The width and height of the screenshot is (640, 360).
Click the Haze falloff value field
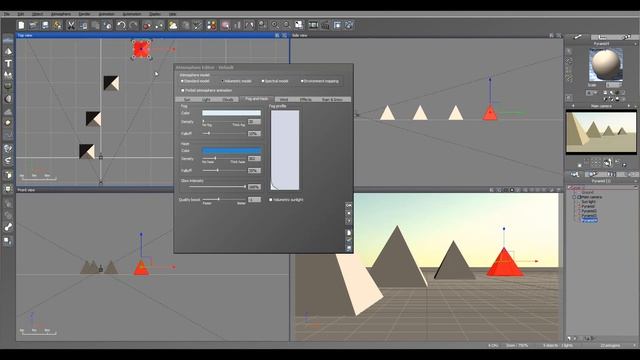tap(254, 170)
